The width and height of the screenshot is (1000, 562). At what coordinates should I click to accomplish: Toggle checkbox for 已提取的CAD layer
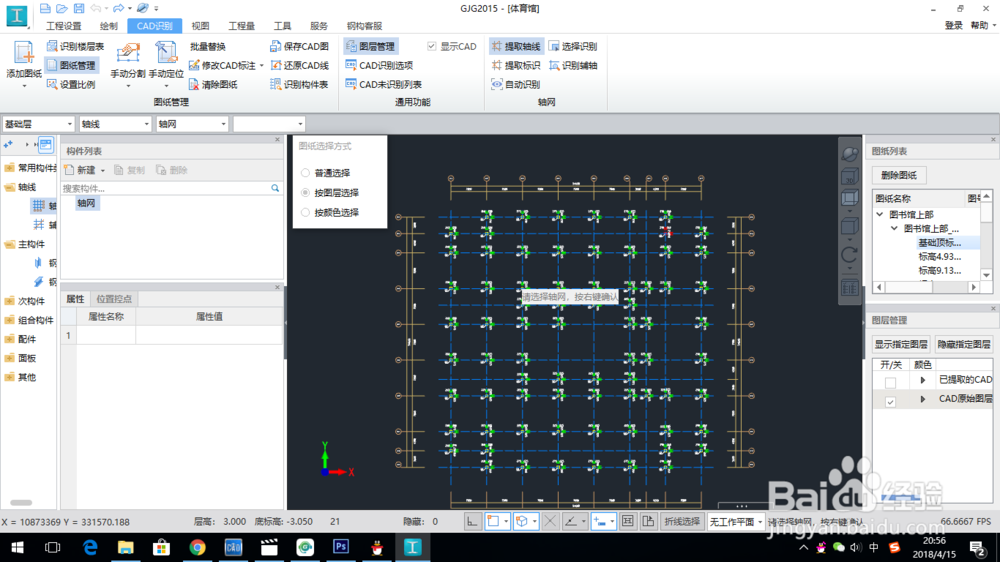click(x=890, y=382)
